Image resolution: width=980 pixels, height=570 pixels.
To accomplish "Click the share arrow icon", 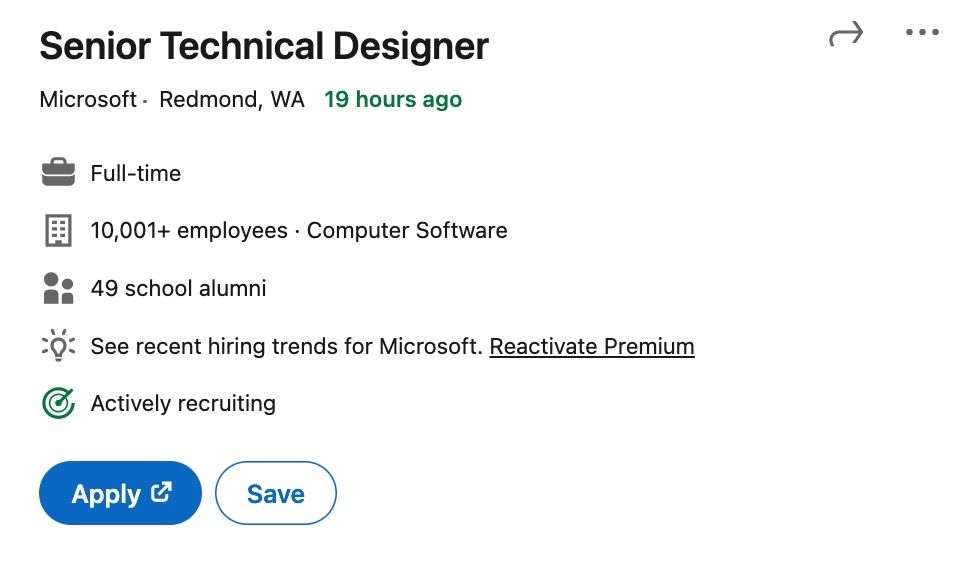I will pos(845,36).
